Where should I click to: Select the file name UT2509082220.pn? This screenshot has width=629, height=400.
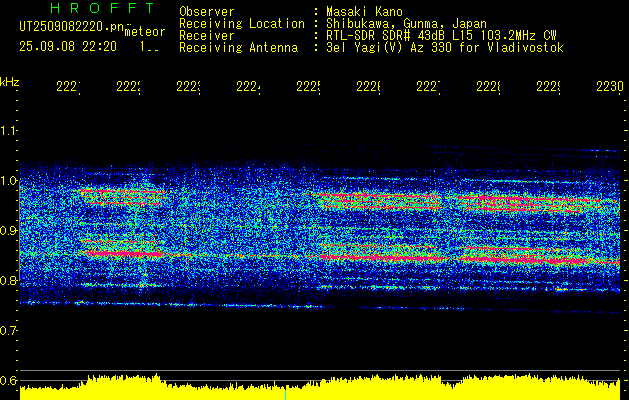click(72, 27)
